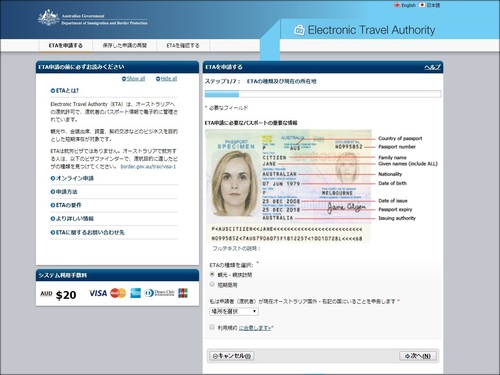Tick the terms of use agreement checkbox
This screenshot has height=375, width=500.
click(212, 327)
